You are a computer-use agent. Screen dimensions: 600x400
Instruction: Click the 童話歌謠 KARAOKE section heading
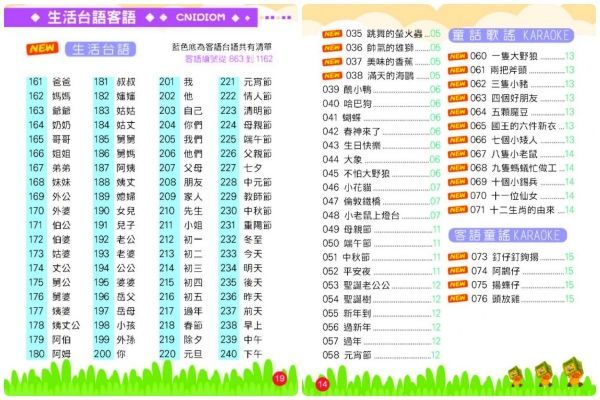(x=511, y=35)
